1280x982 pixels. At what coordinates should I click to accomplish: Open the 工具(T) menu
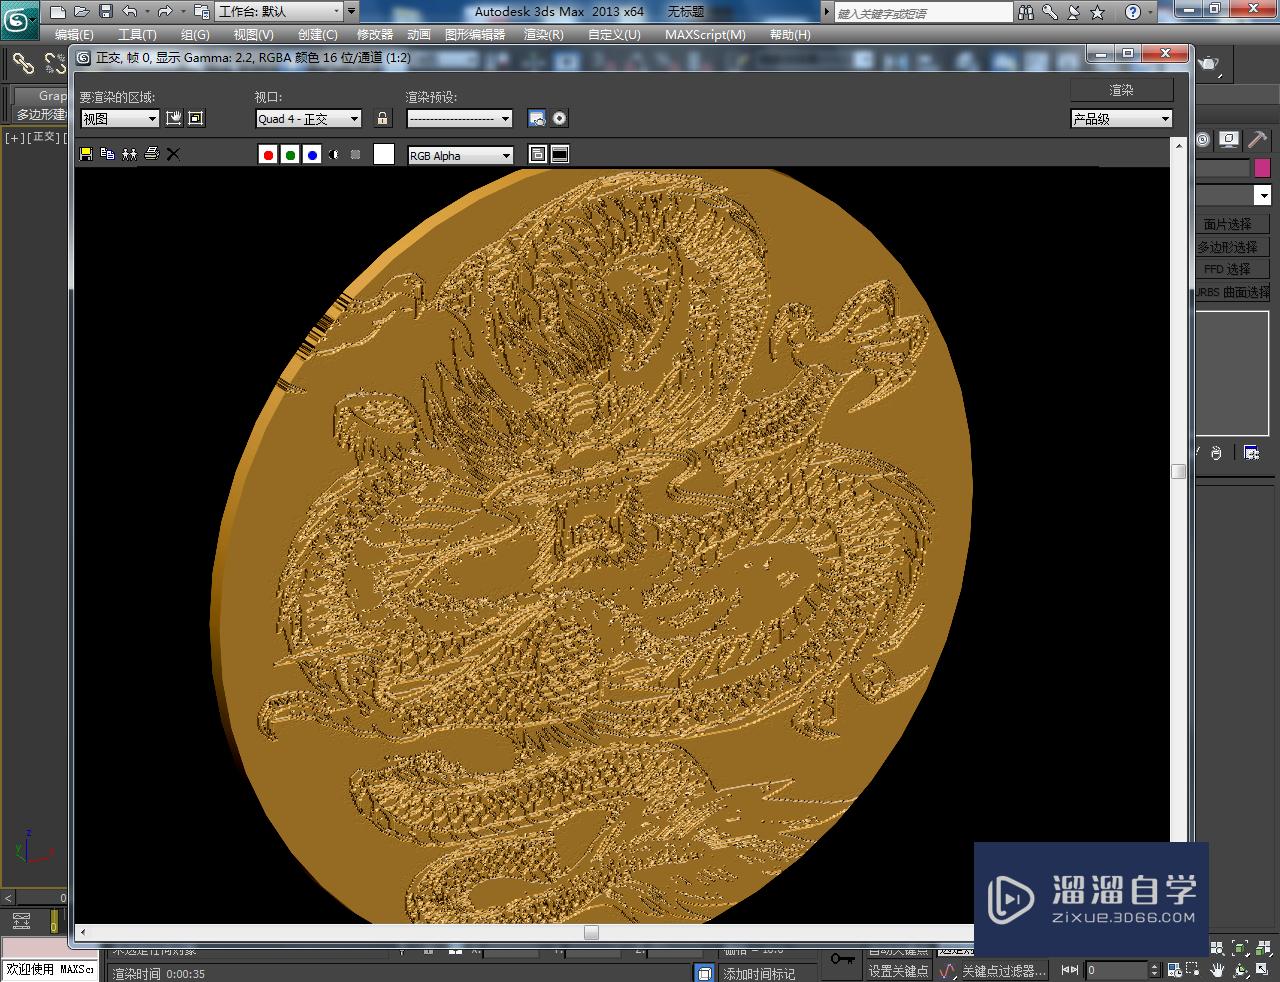pyautogui.click(x=137, y=34)
